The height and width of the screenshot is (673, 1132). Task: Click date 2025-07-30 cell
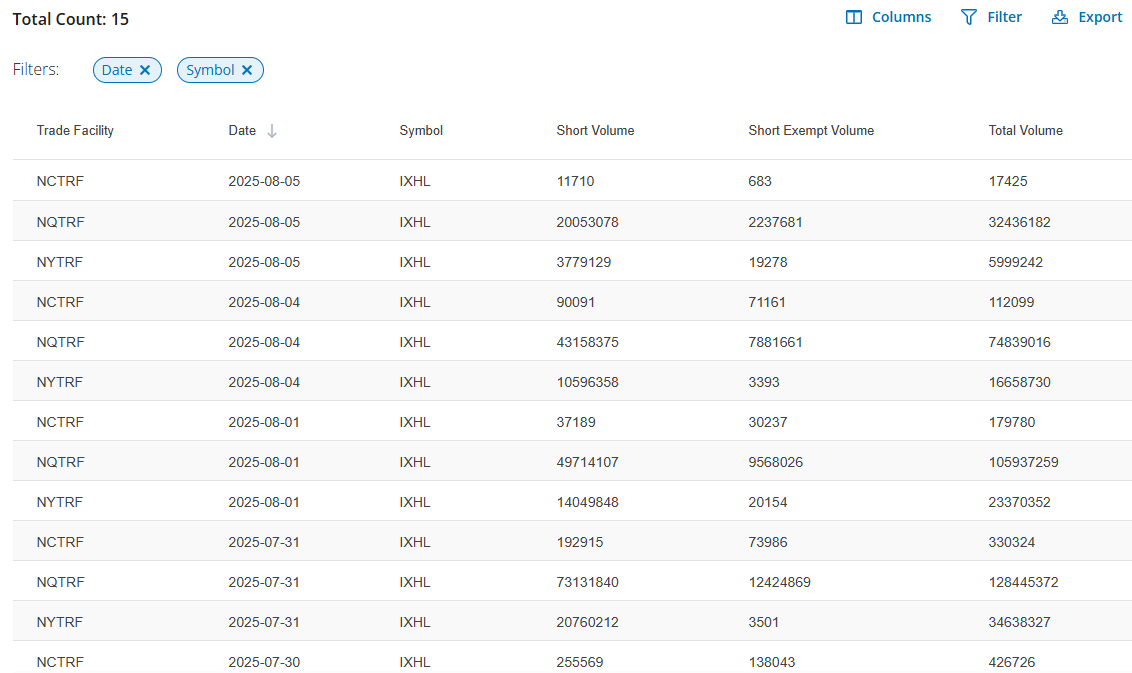264,662
